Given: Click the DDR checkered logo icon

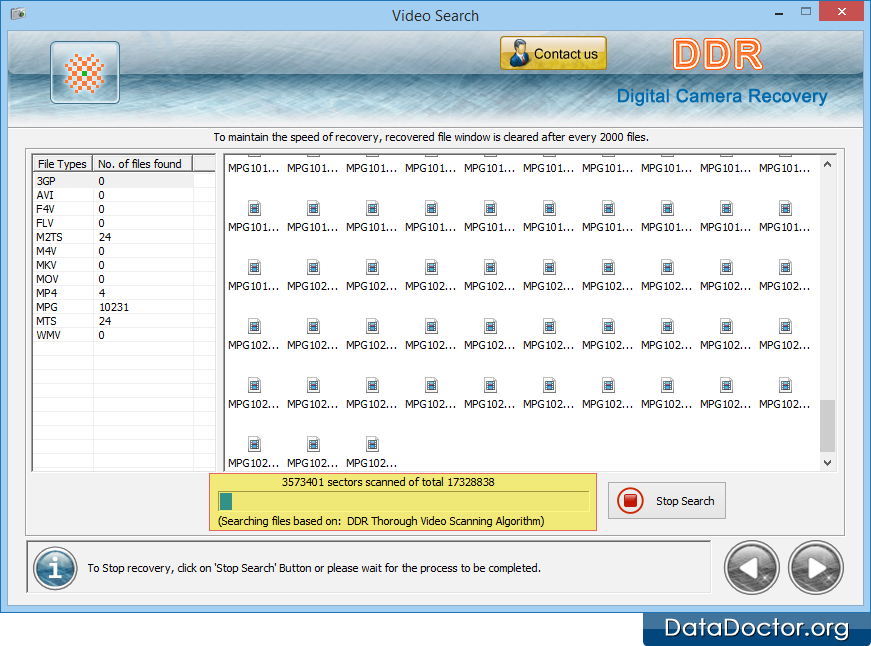Looking at the screenshot, I should [84, 71].
